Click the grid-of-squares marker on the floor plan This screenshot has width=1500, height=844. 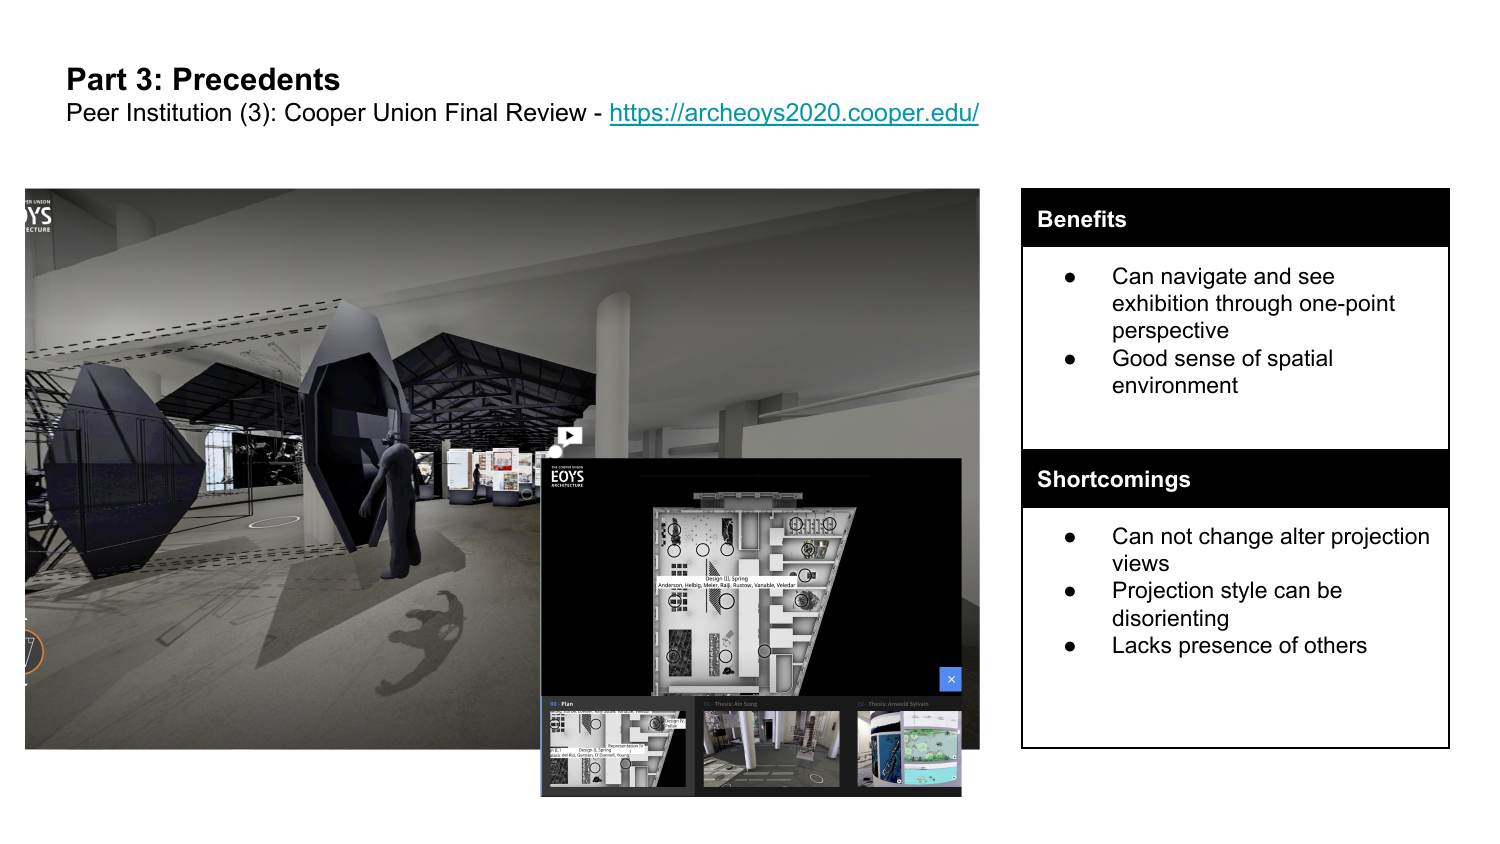(679, 572)
